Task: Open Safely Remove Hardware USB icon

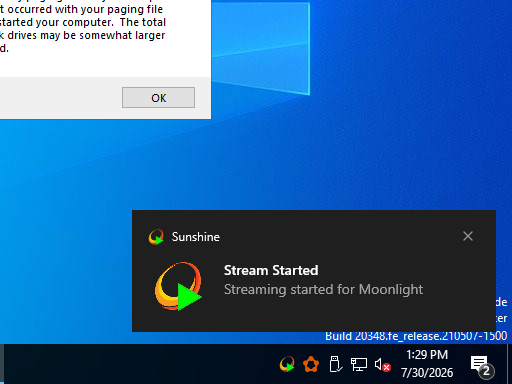Action: (x=335, y=364)
